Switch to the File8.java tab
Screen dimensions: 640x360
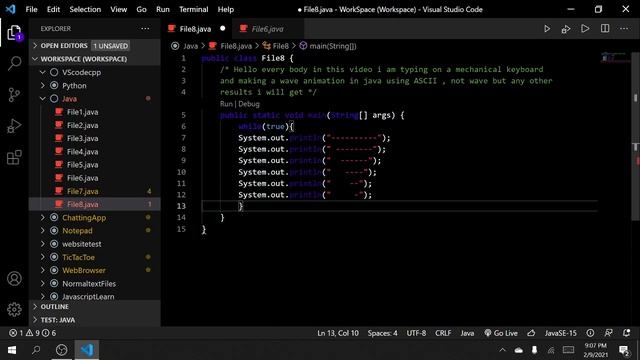pos(197,29)
